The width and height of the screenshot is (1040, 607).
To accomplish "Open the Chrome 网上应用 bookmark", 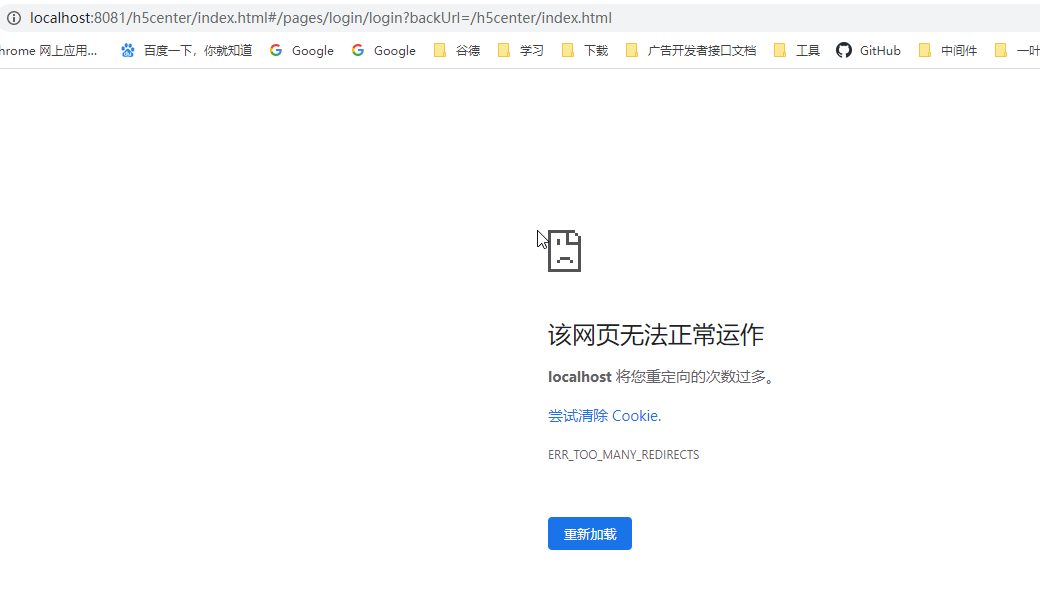I will [48, 50].
